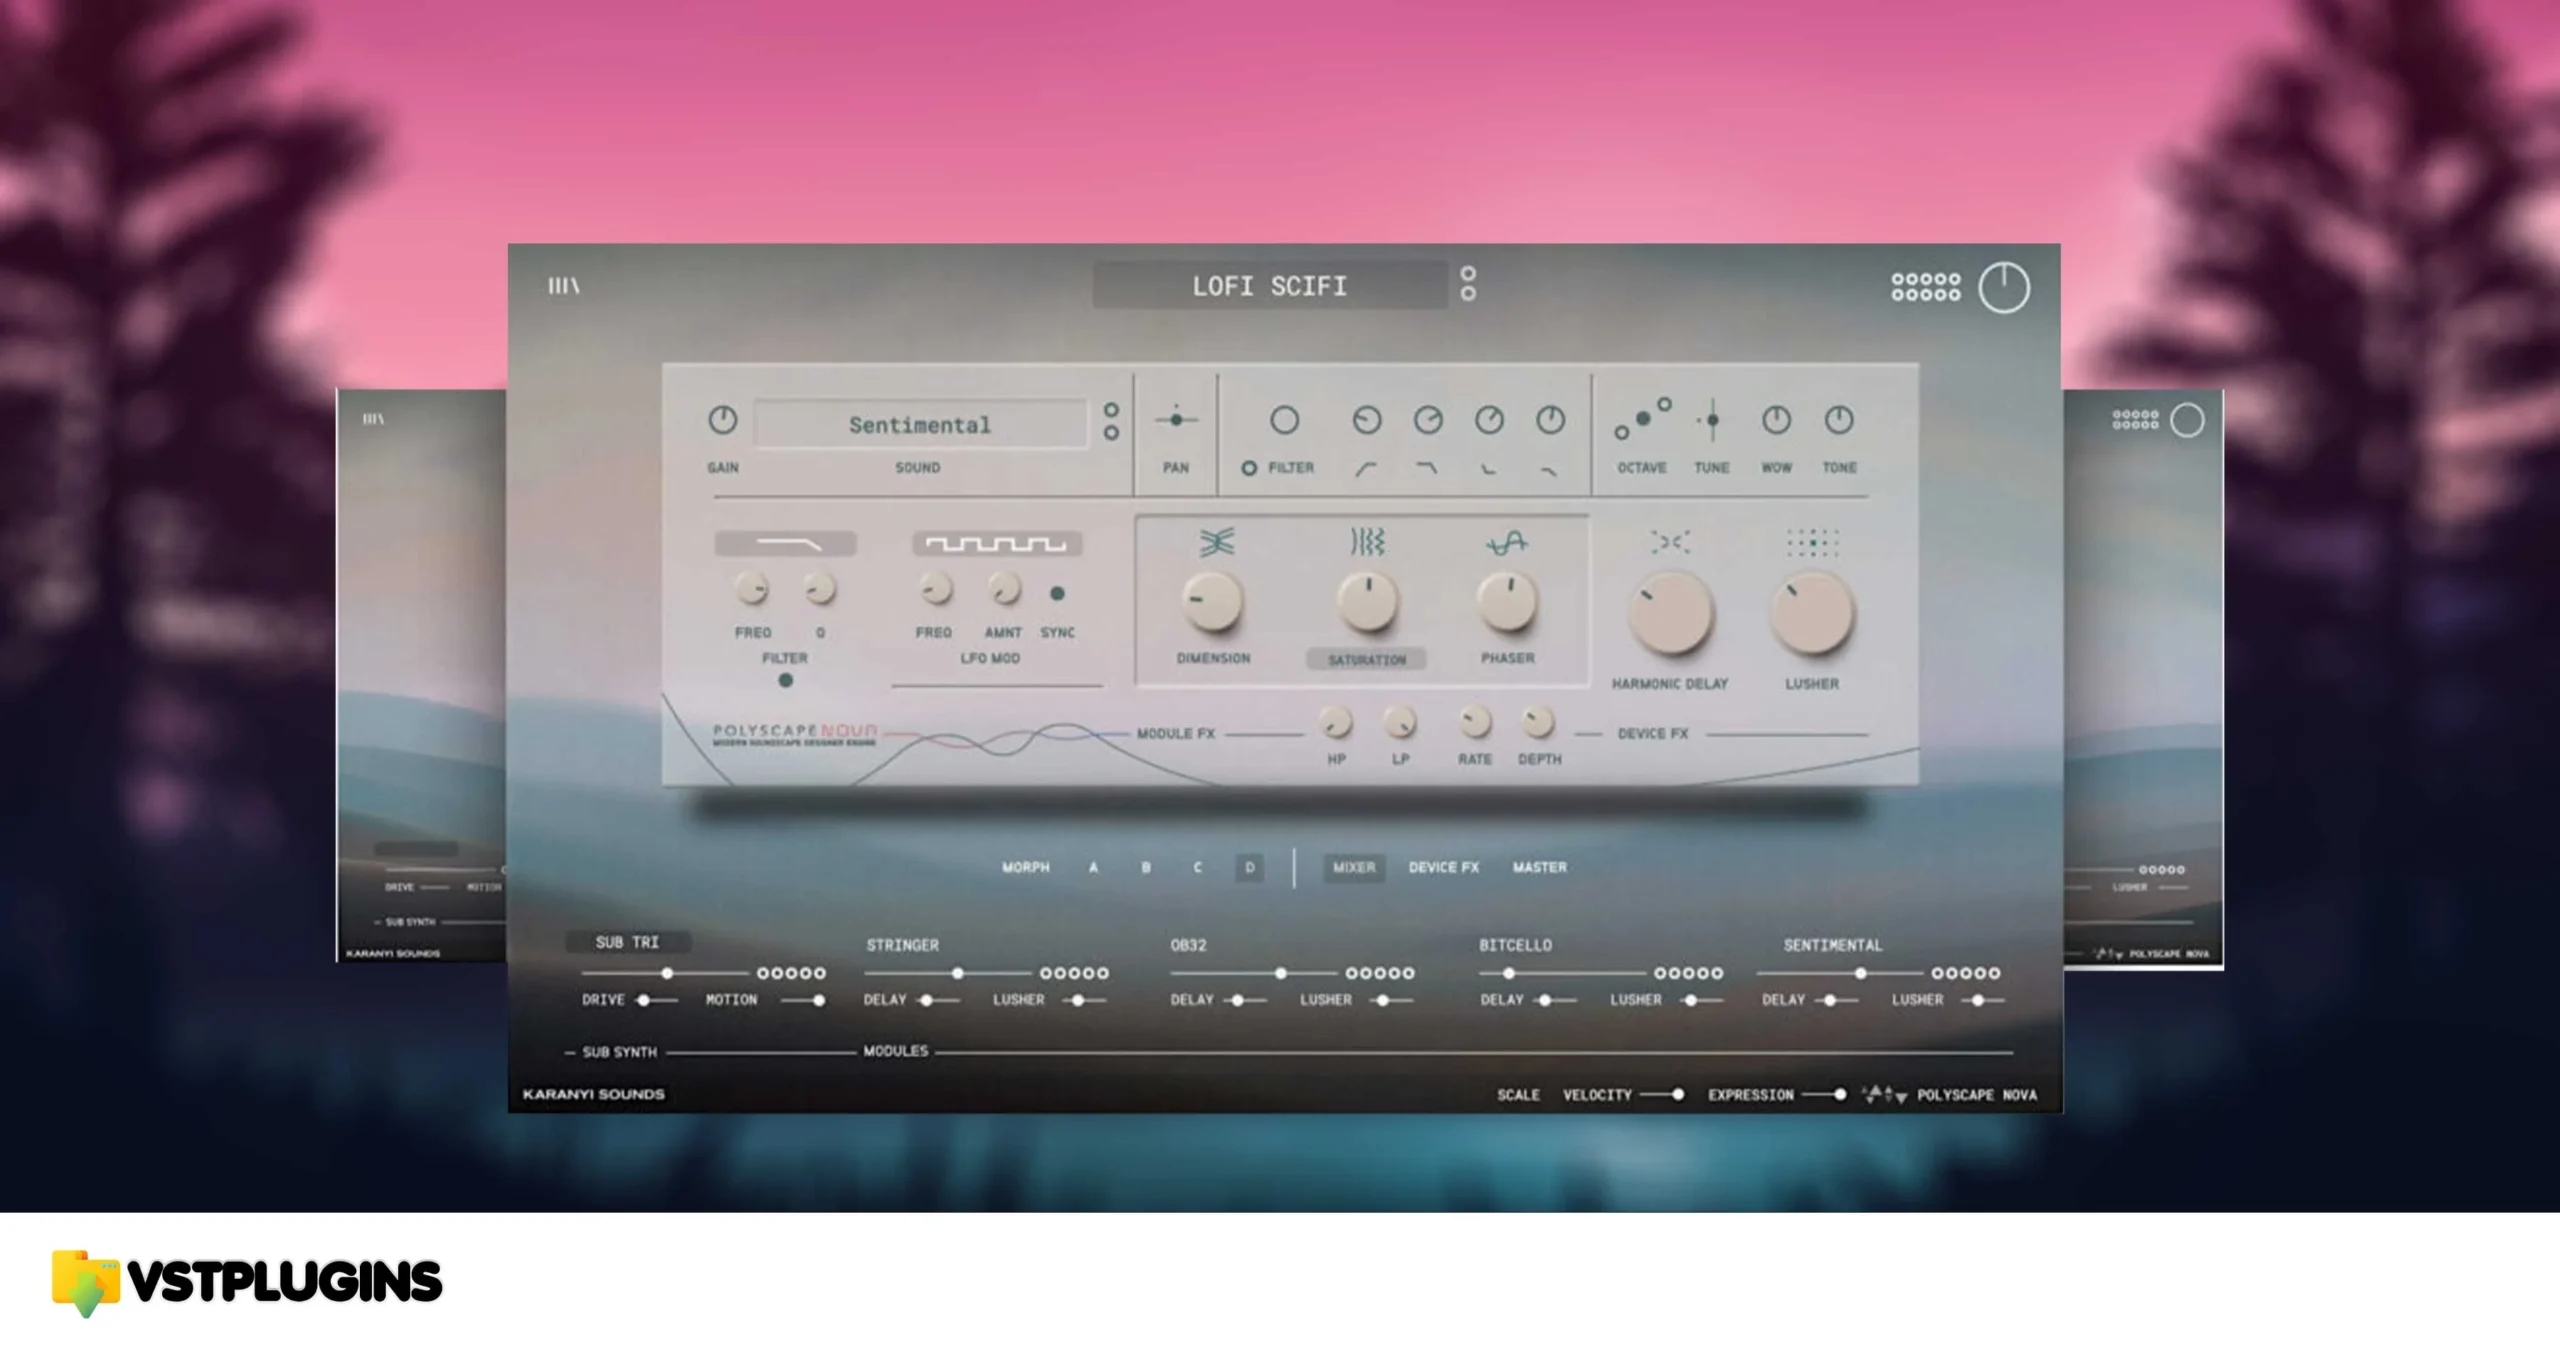The width and height of the screenshot is (2560, 1357).
Task: Click the VELOCITY slider
Action: point(1662,1095)
